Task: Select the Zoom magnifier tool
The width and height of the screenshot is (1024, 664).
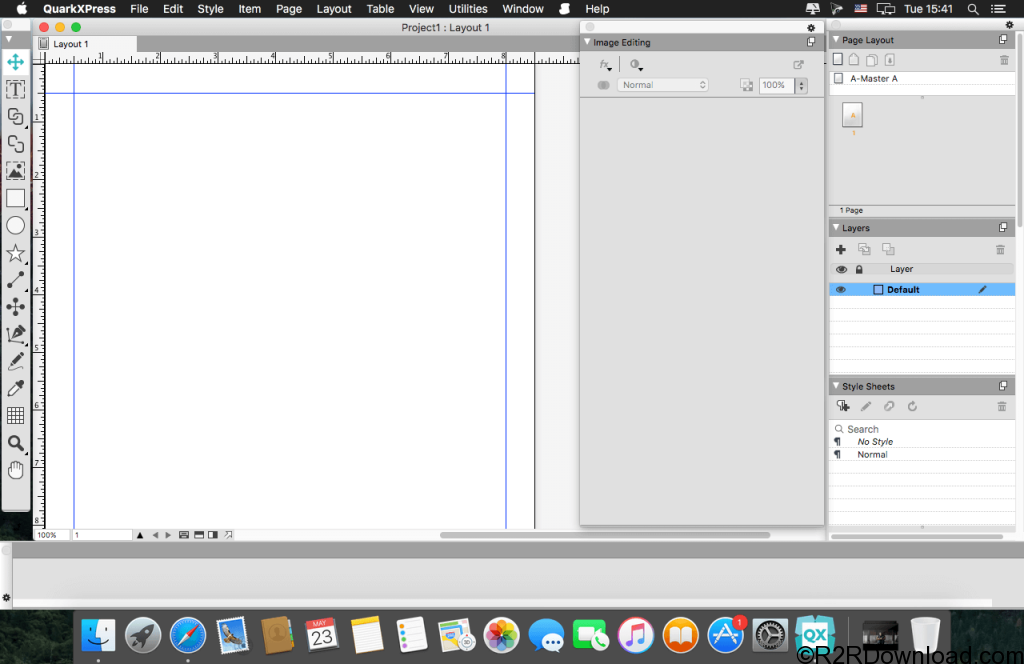Action: [16, 443]
